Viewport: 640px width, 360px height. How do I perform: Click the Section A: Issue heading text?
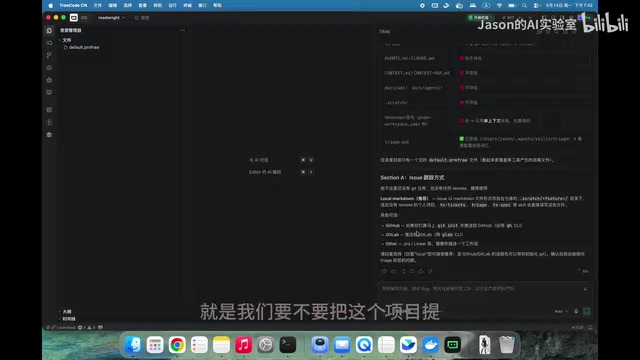(412, 178)
